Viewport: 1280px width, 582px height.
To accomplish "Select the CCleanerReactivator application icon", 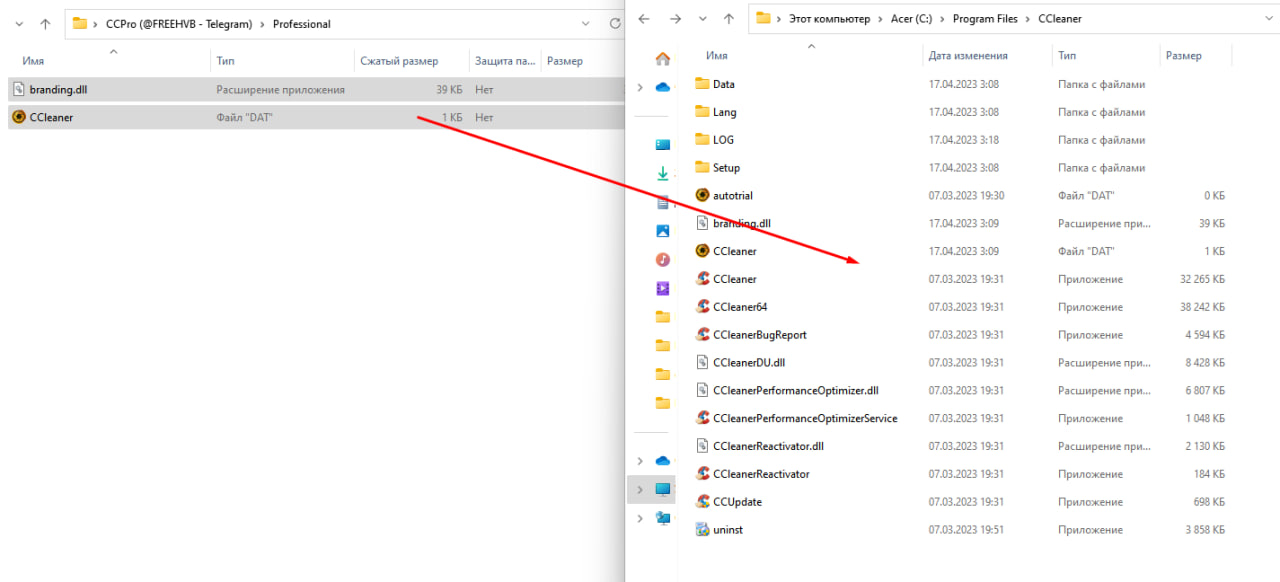I will pos(702,474).
